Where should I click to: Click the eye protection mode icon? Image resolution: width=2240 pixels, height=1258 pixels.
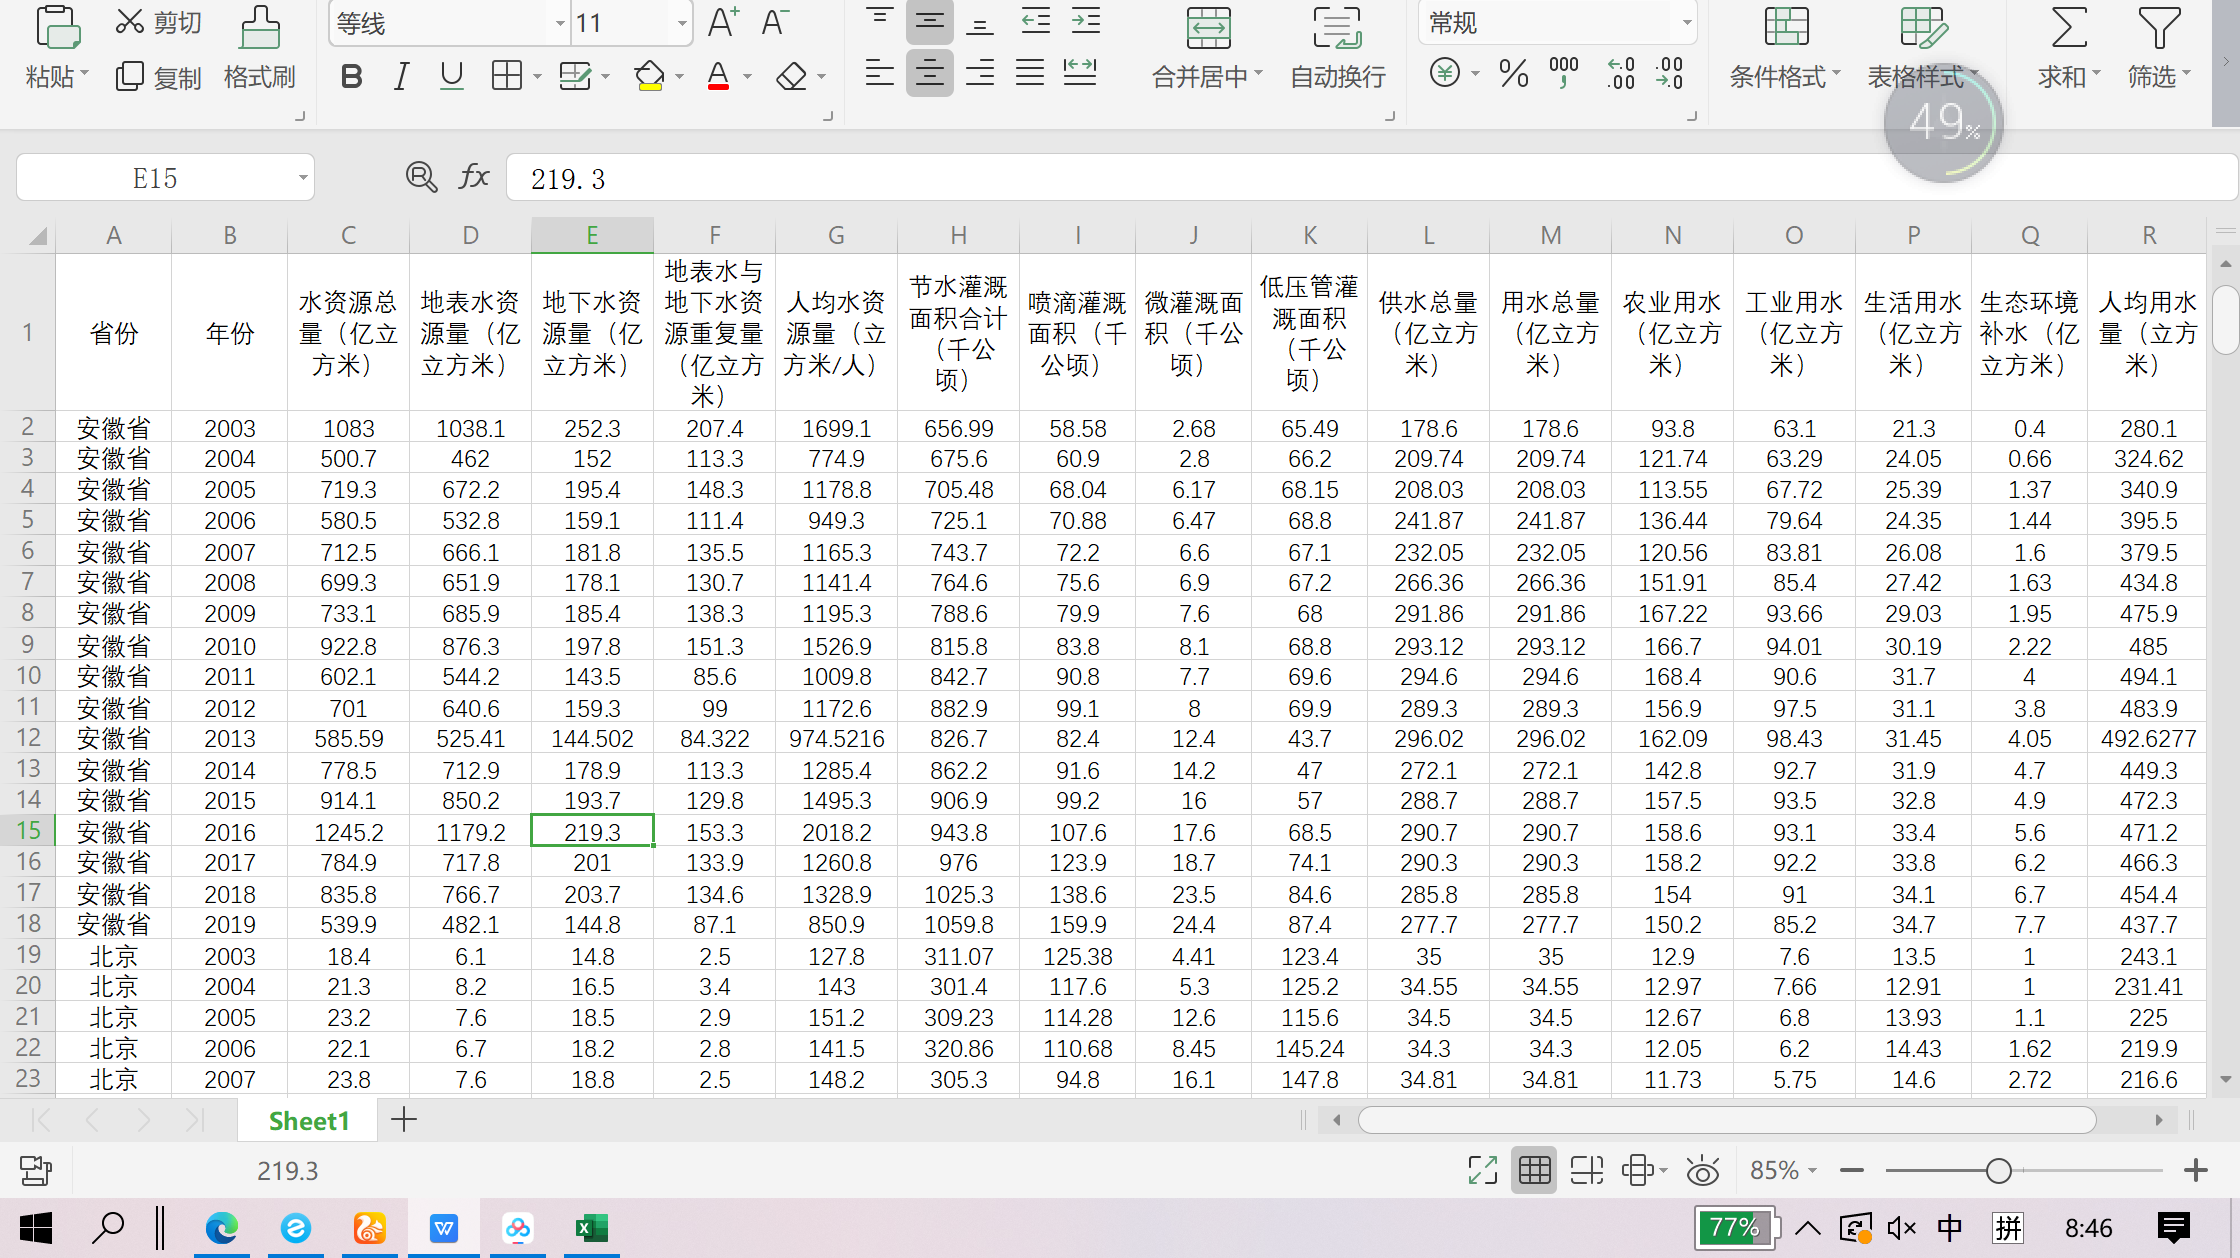point(1702,1171)
